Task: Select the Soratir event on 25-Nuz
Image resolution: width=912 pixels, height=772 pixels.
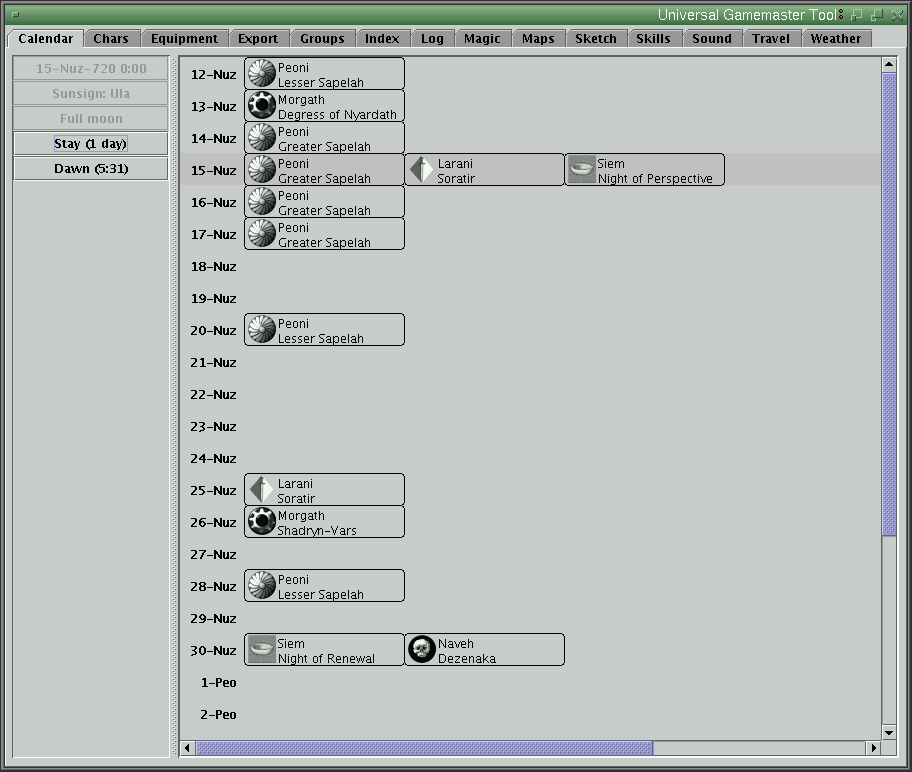Action: (325, 489)
